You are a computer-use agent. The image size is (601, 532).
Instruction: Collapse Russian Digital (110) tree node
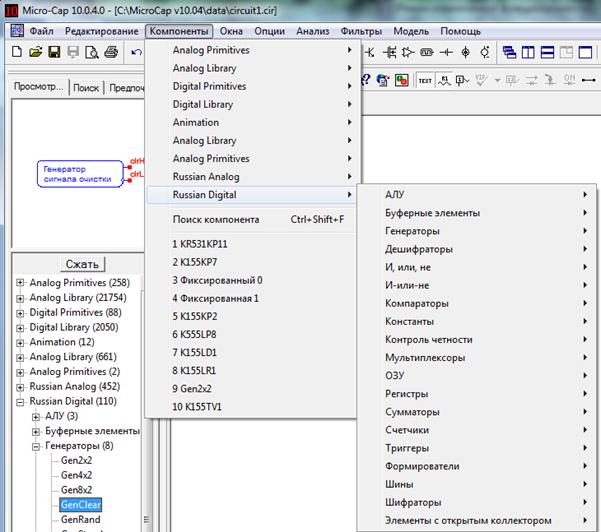20,402
